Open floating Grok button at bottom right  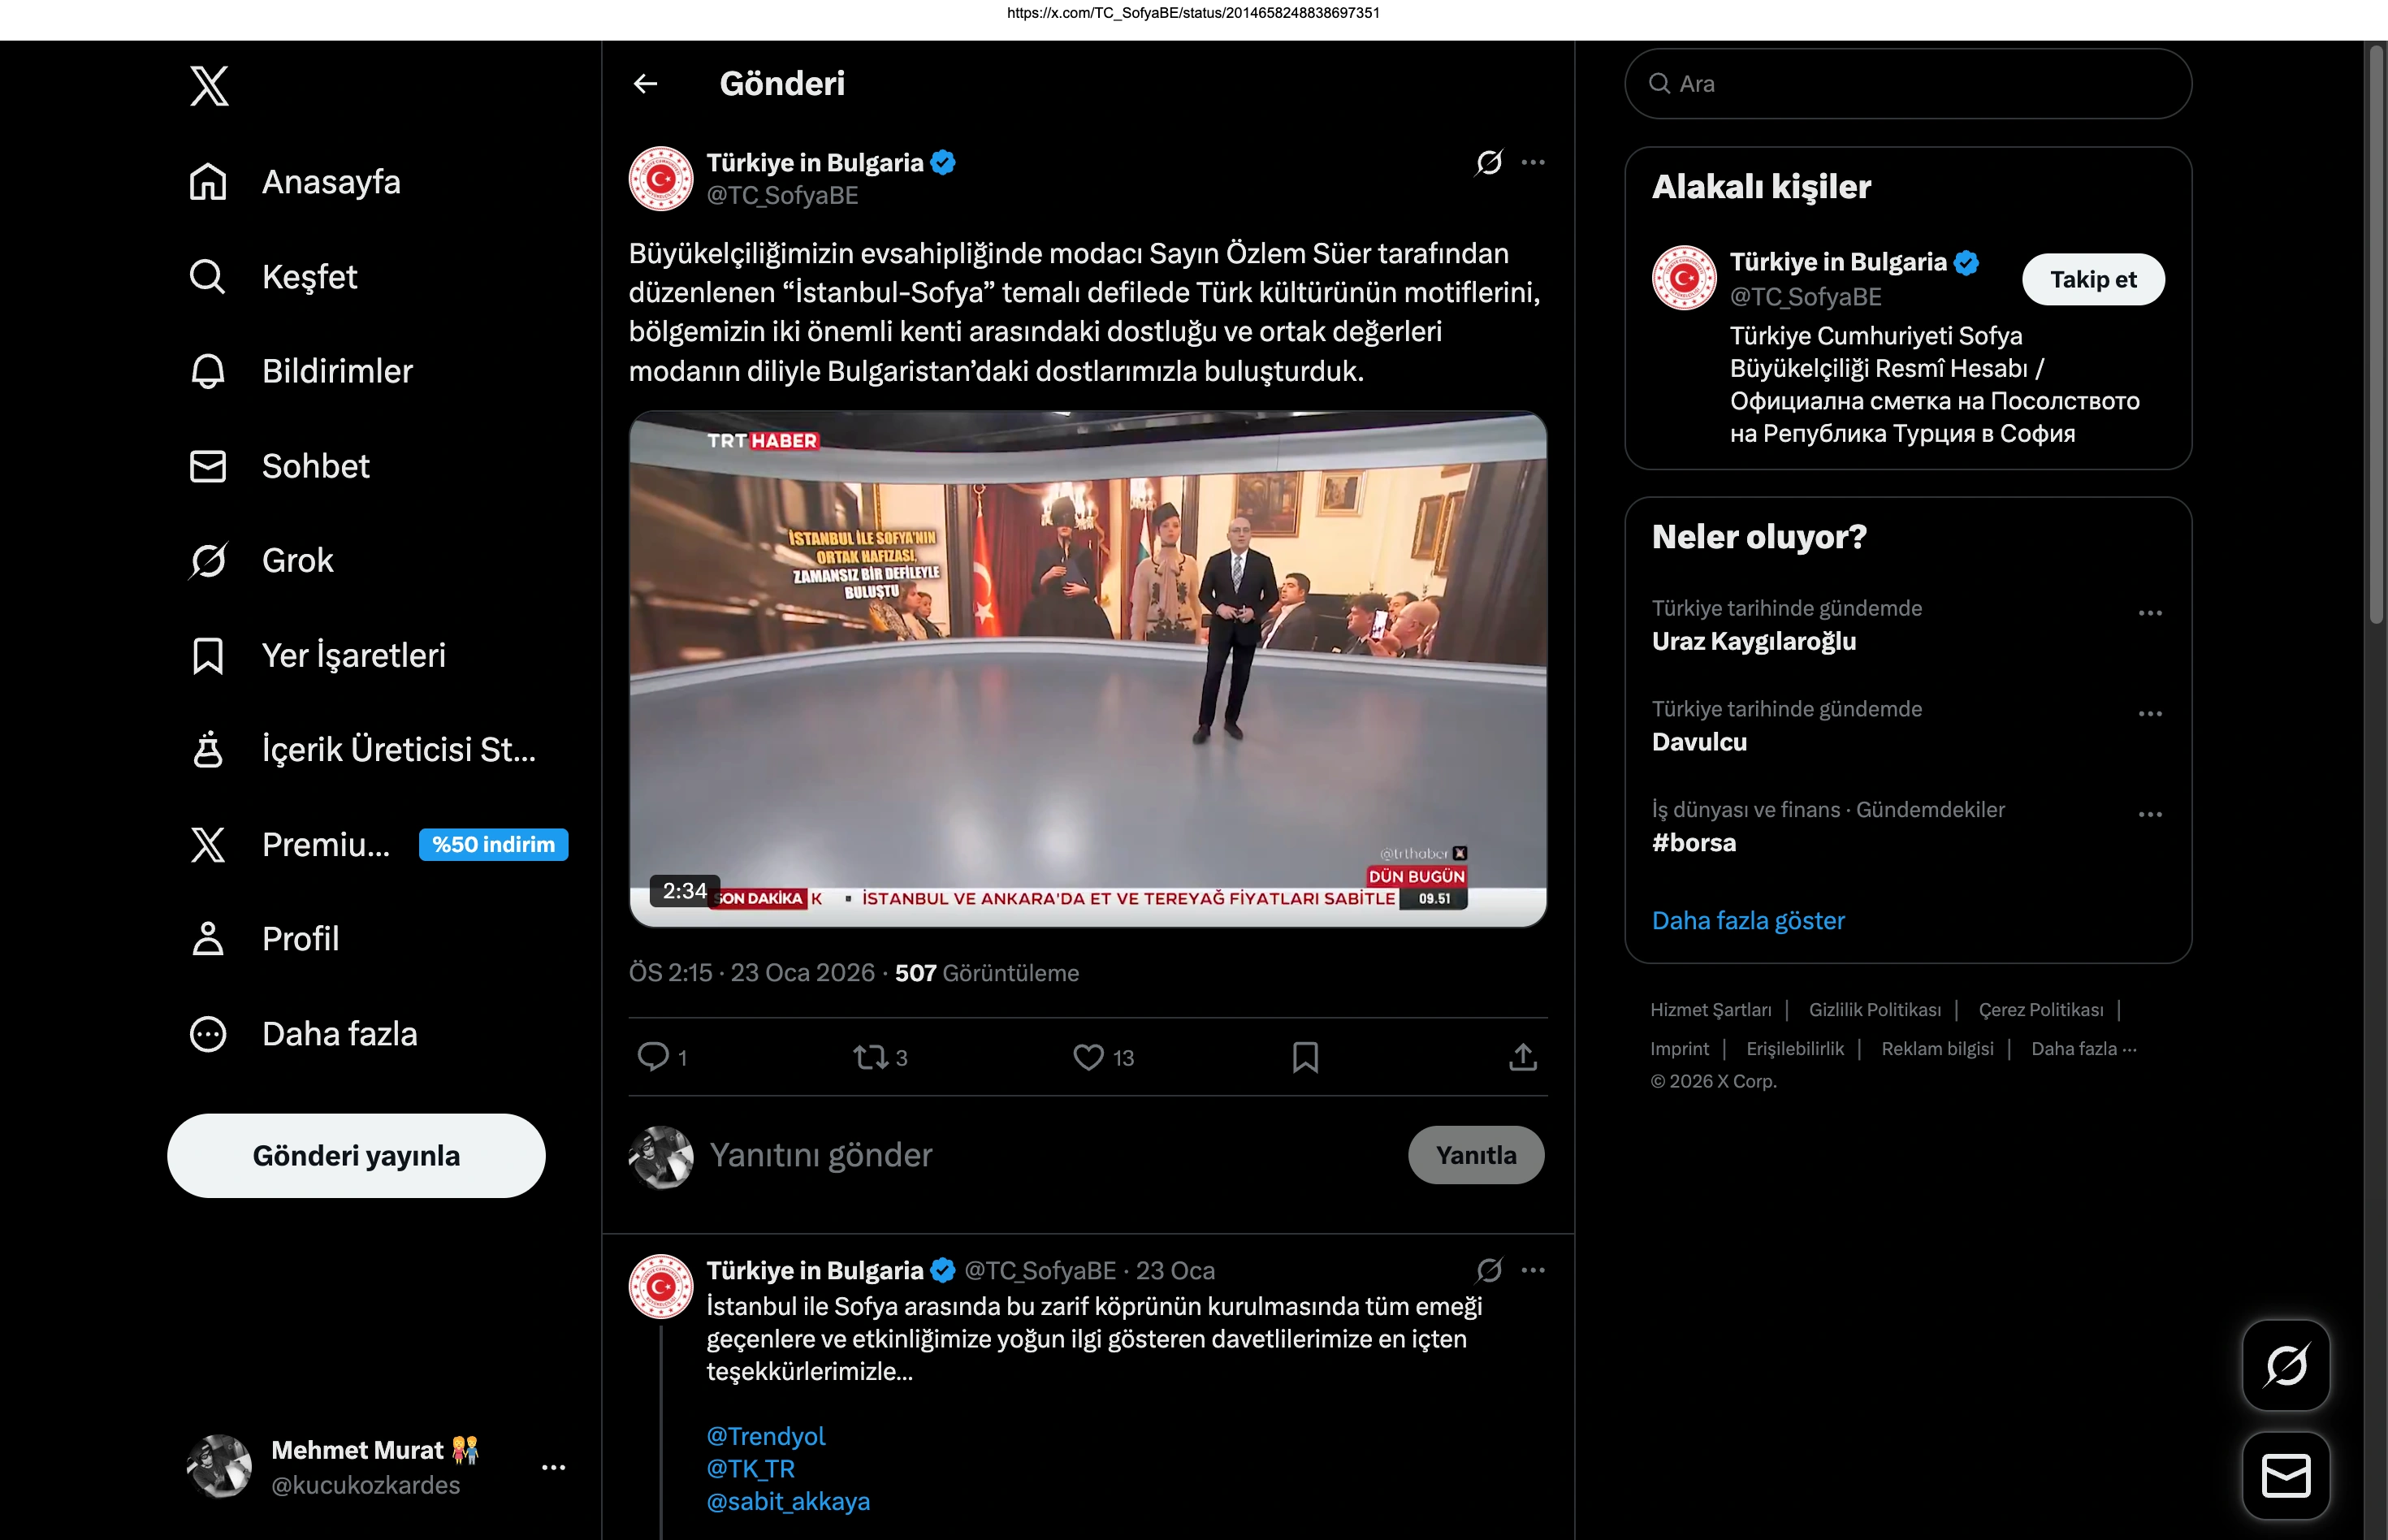(2286, 1365)
